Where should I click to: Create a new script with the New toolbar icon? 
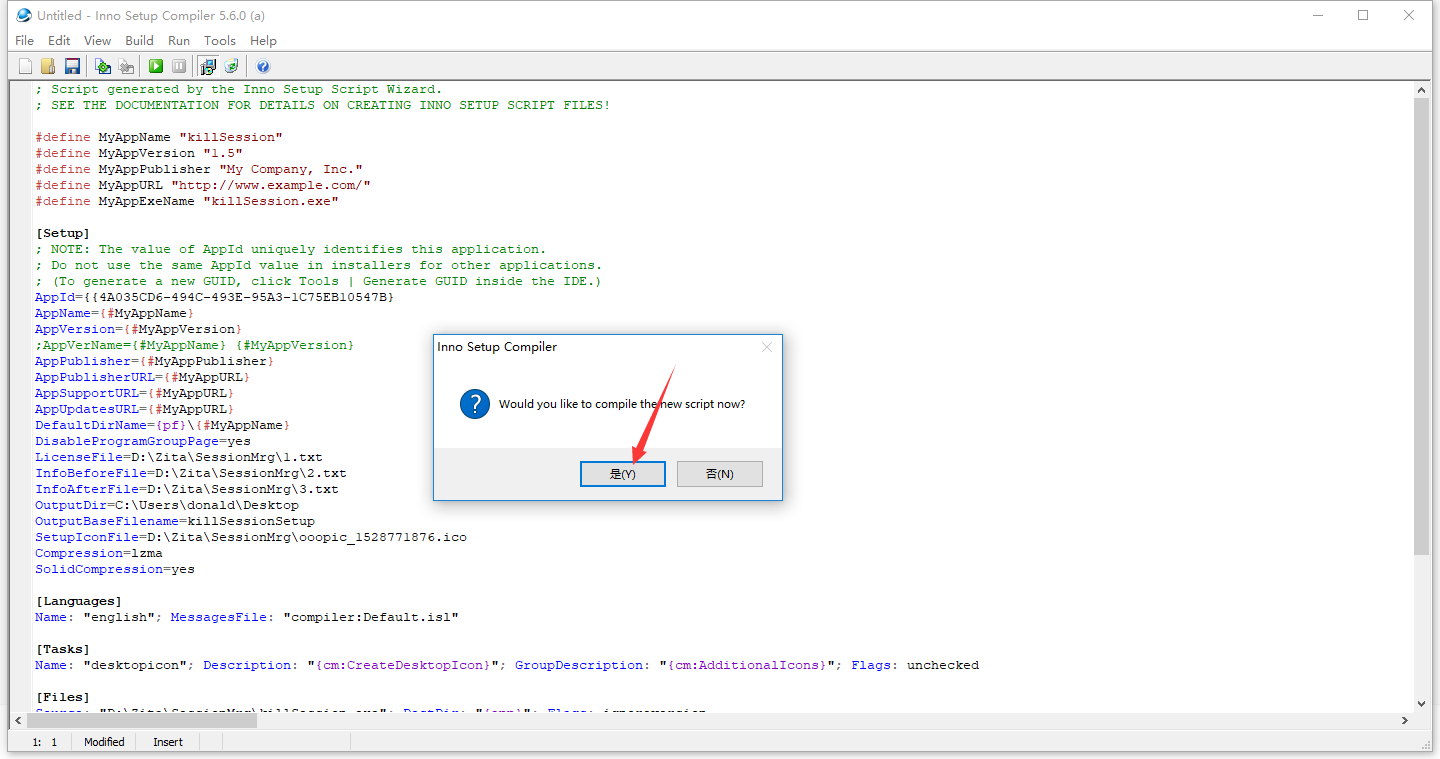pos(26,66)
